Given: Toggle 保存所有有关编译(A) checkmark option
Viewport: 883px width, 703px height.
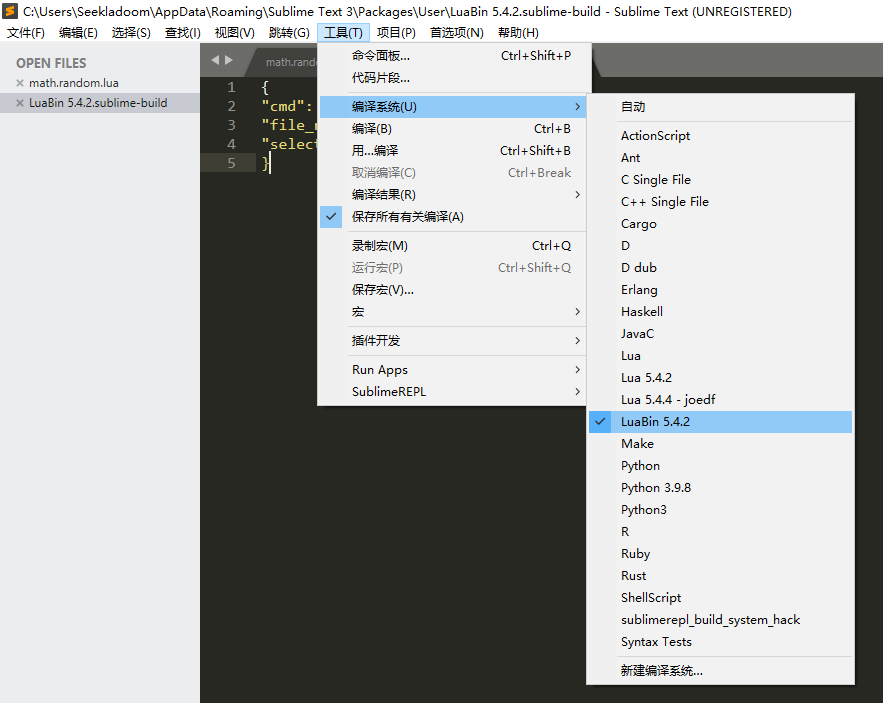Looking at the screenshot, I should point(453,217).
